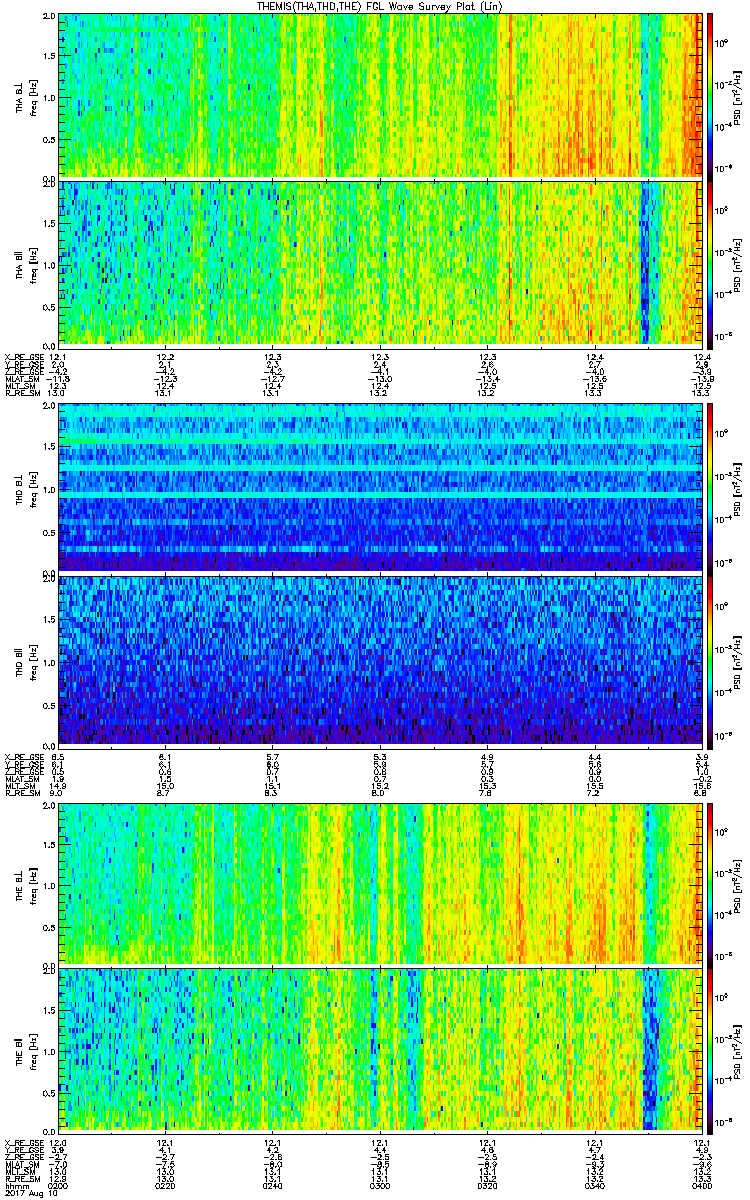This screenshot has height=1200, width=750.
Task: Click the 1.5 frequency tick on THE BL
Action: [x=49, y=844]
